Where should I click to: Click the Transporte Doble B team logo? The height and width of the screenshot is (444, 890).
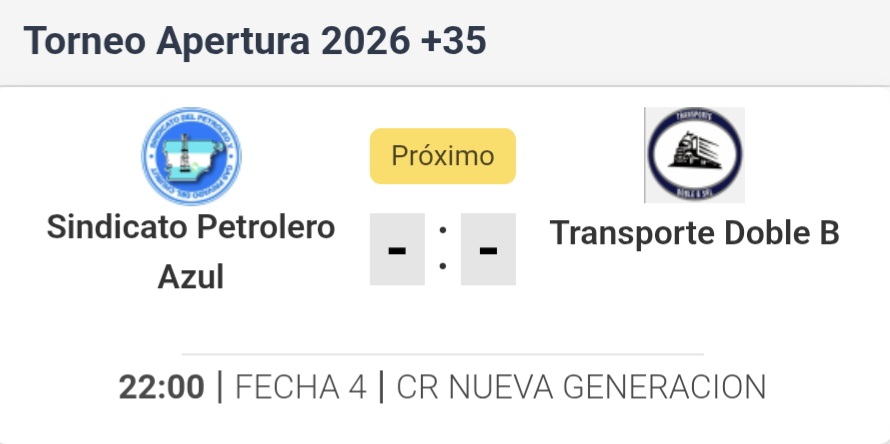[x=694, y=155]
